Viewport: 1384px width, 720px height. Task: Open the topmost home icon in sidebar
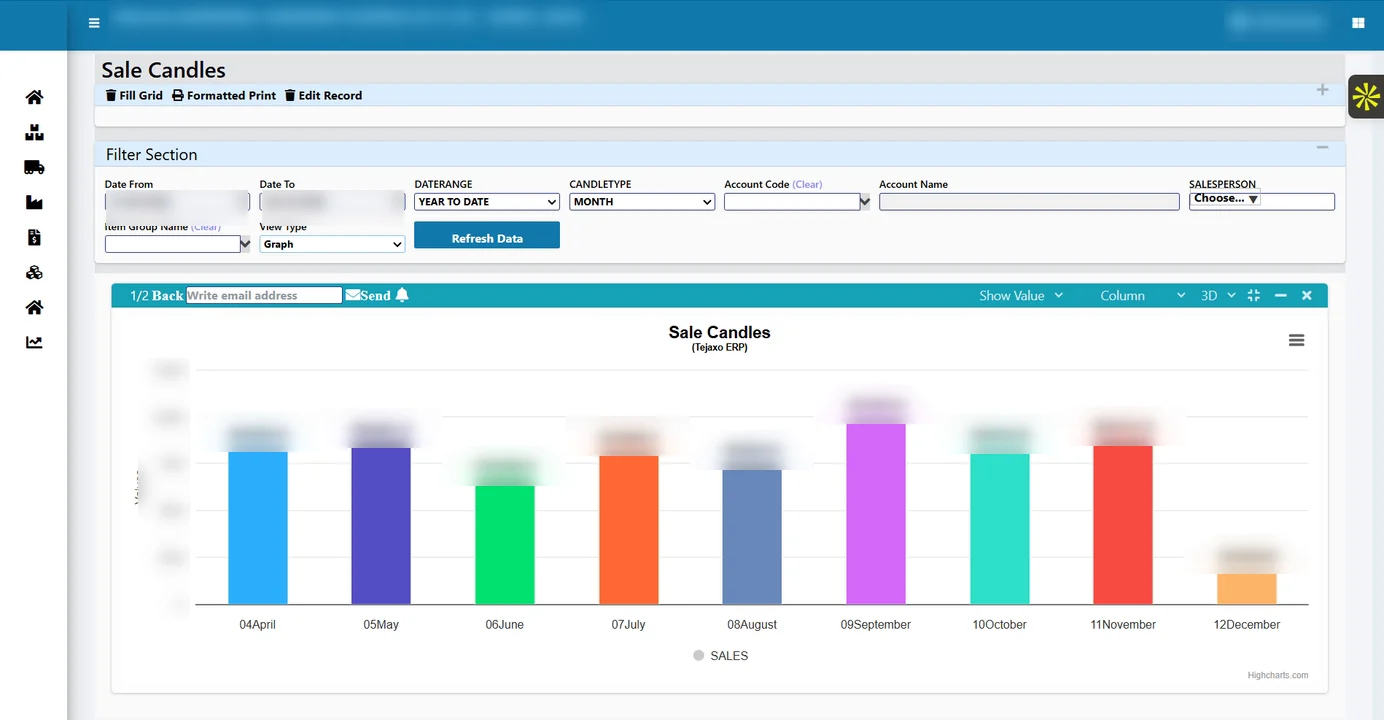pyautogui.click(x=34, y=97)
